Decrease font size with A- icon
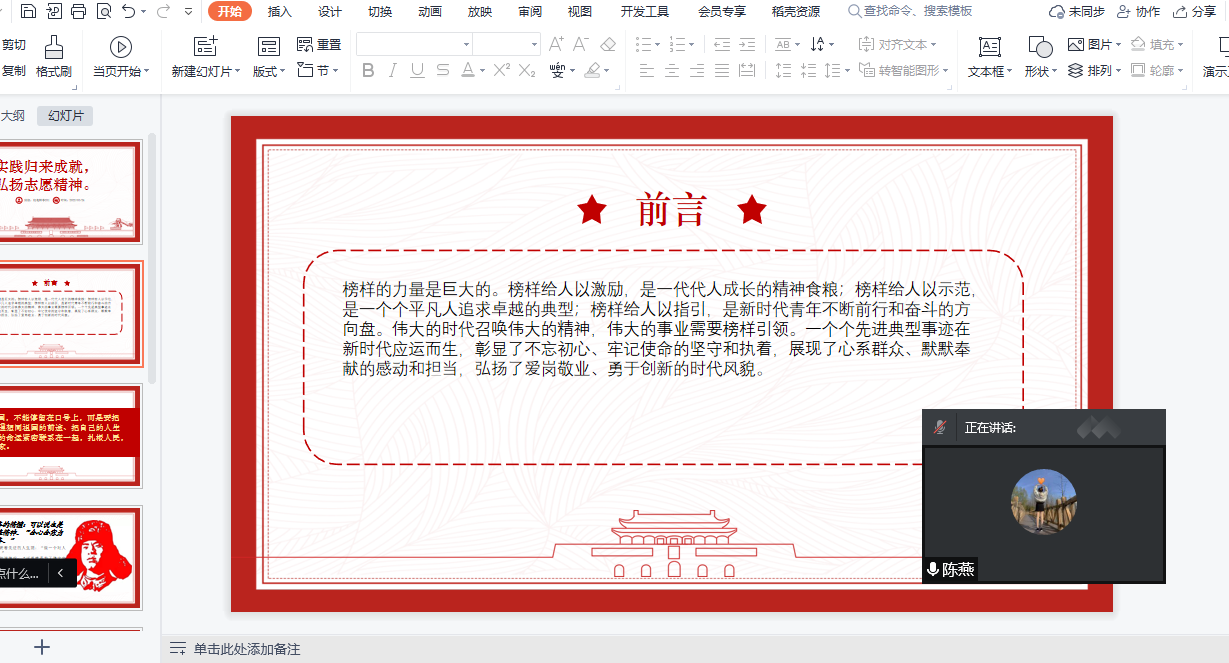The image size is (1229, 663). click(582, 45)
